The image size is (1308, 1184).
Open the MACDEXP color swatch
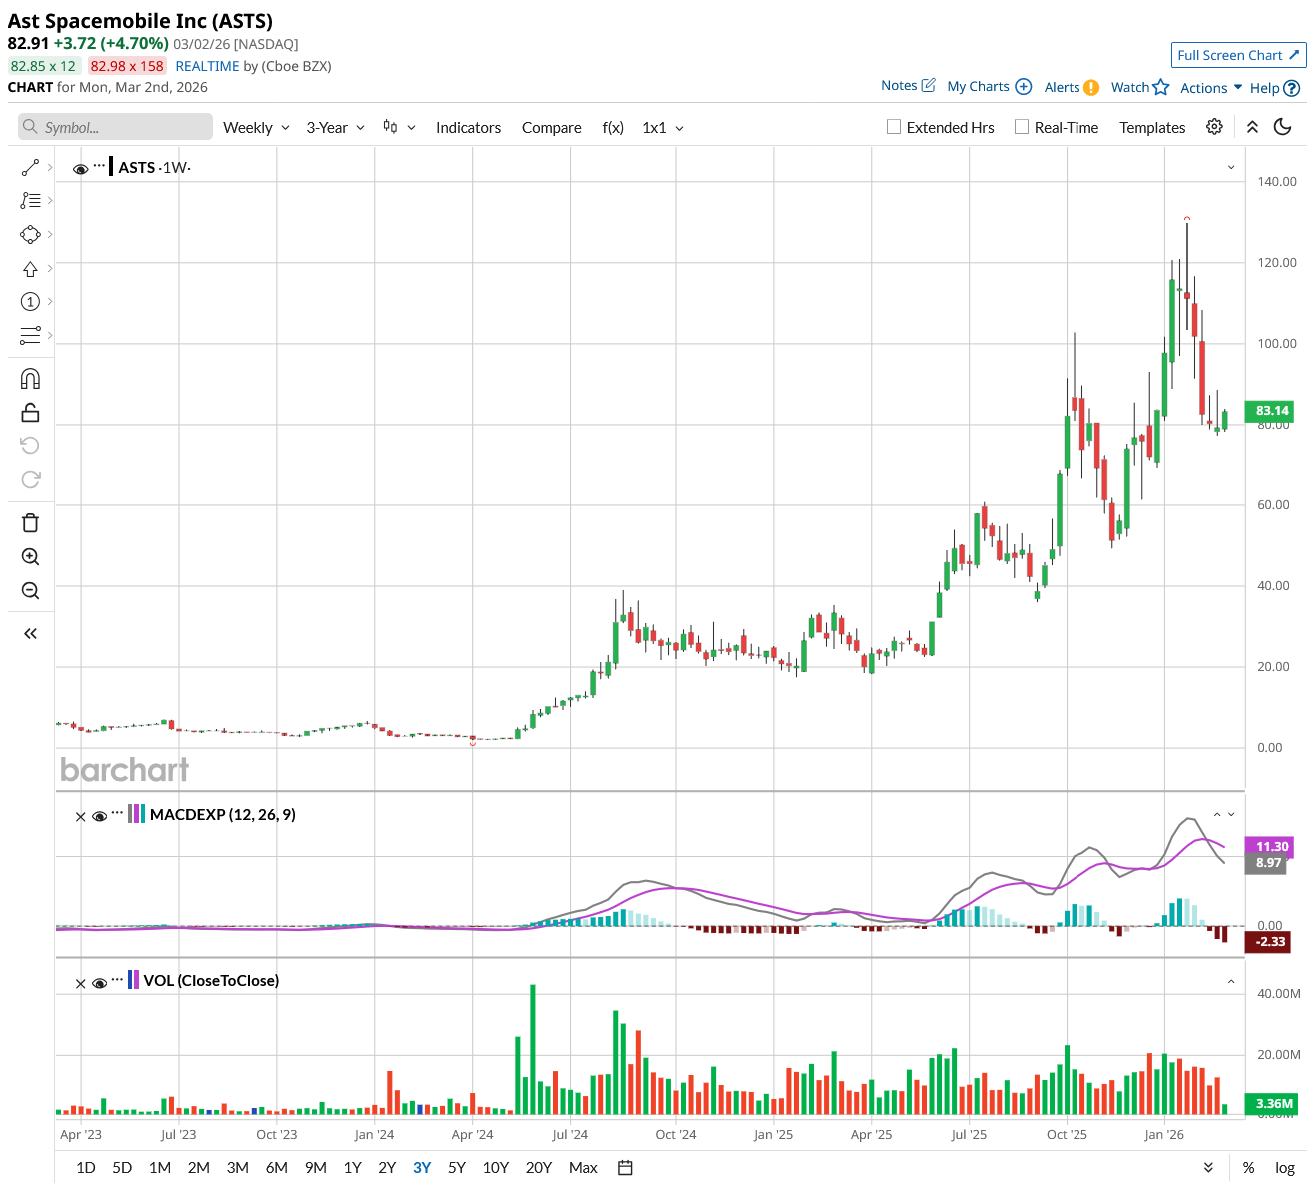point(137,814)
